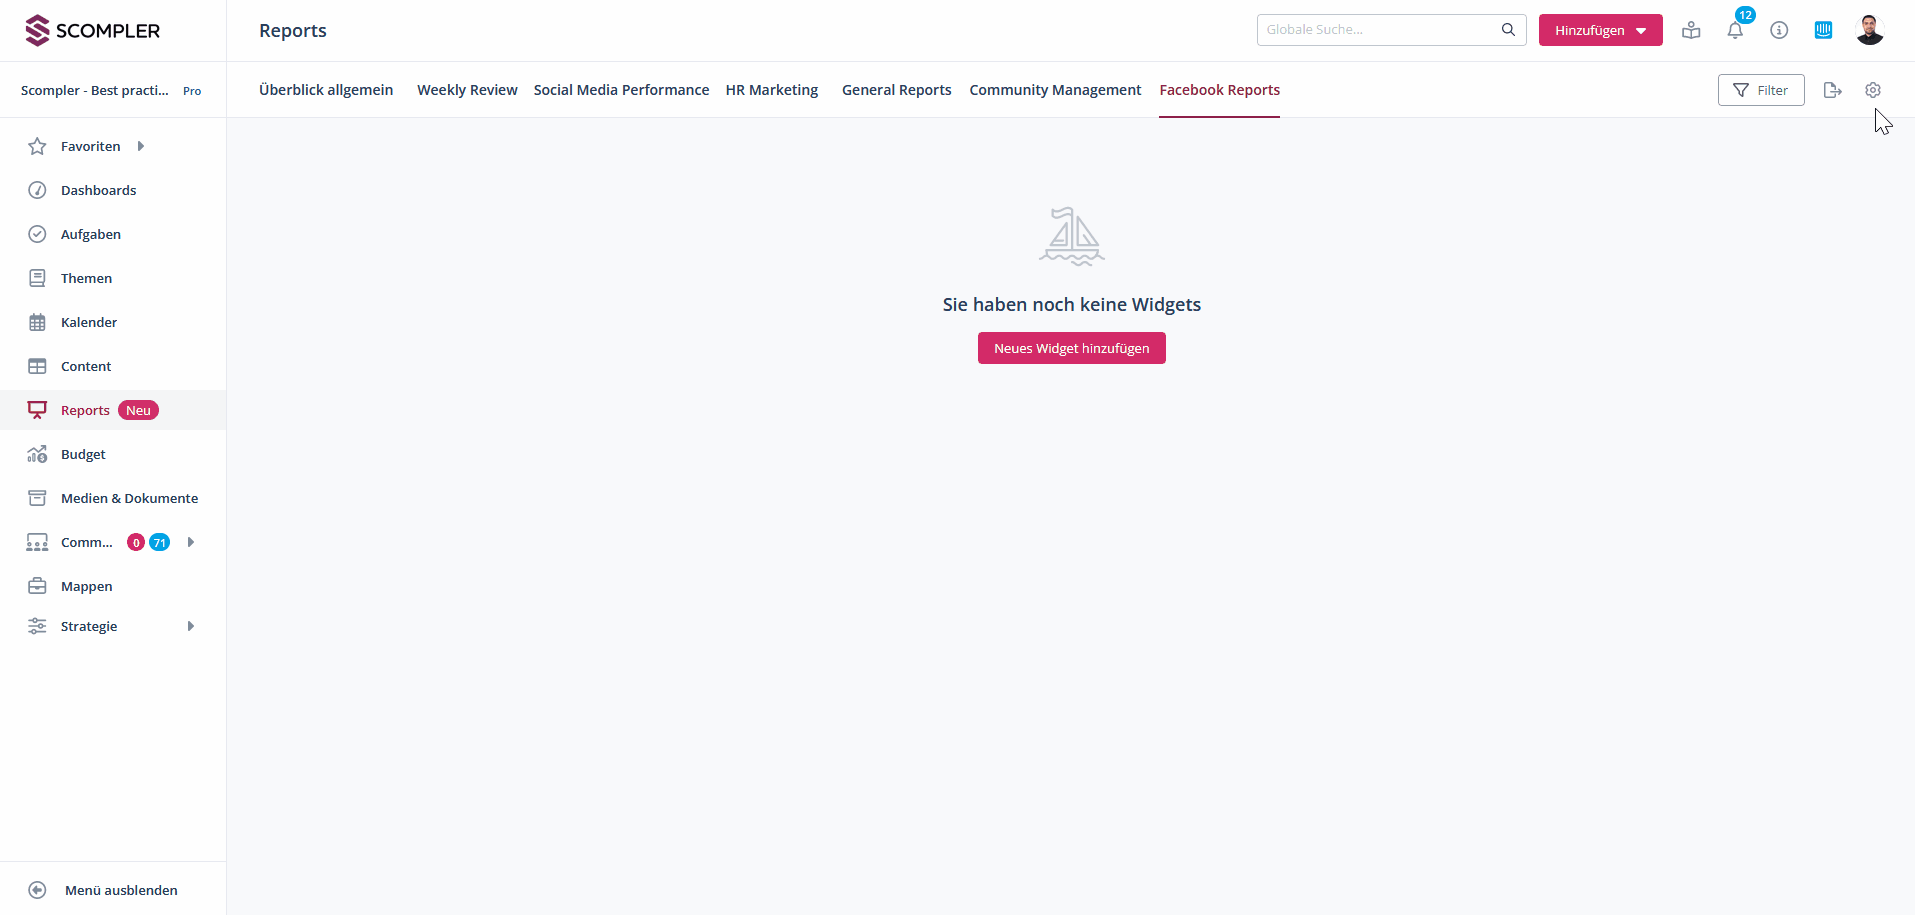Select the Social Media Performance tab
1915x915 pixels.
click(621, 90)
